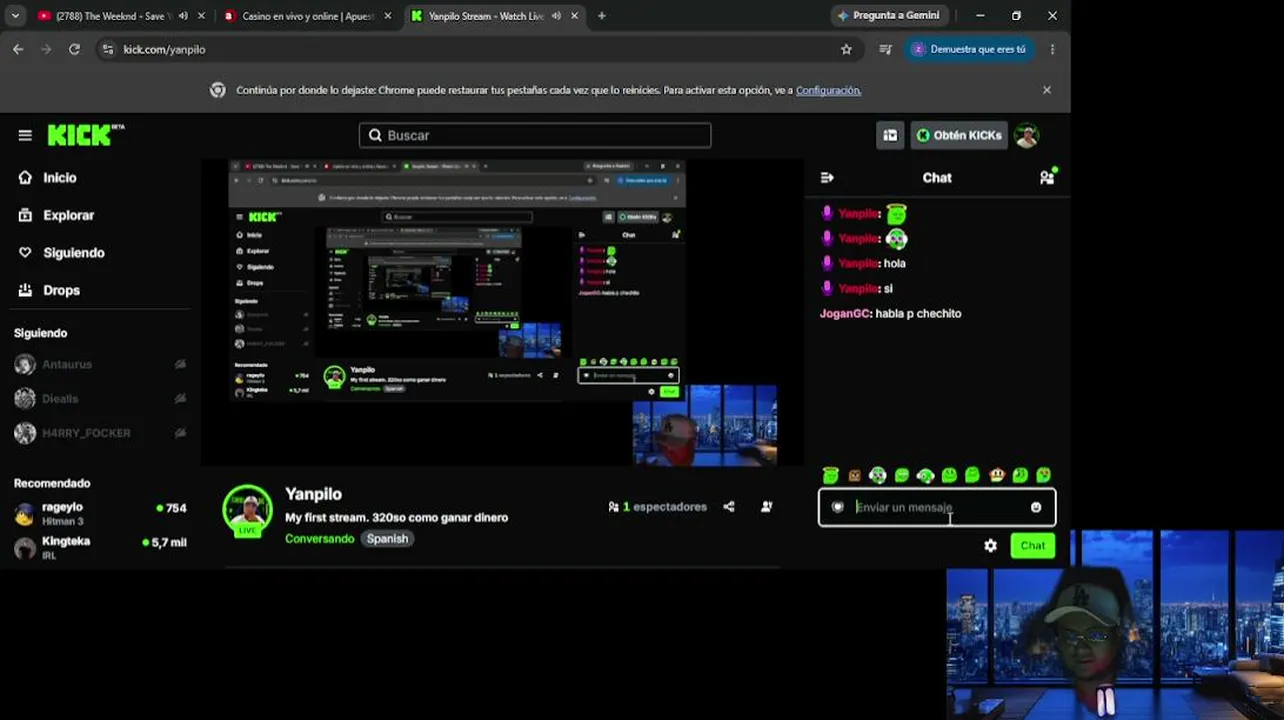Viewport: 1284px width, 720px height.
Task: Open chat settings gear
Action: (990, 546)
